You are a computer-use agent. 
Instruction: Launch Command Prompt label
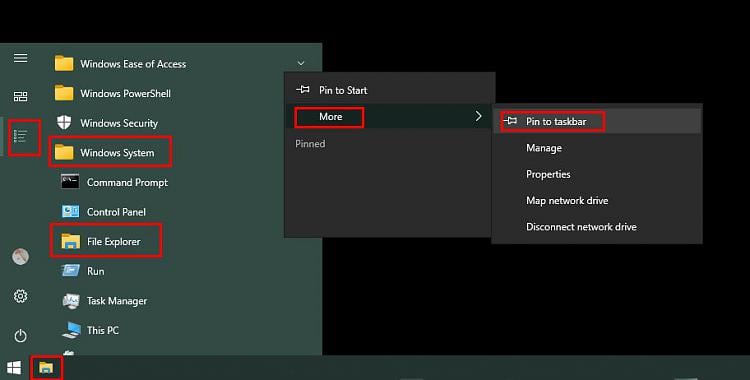pos(127,182)
